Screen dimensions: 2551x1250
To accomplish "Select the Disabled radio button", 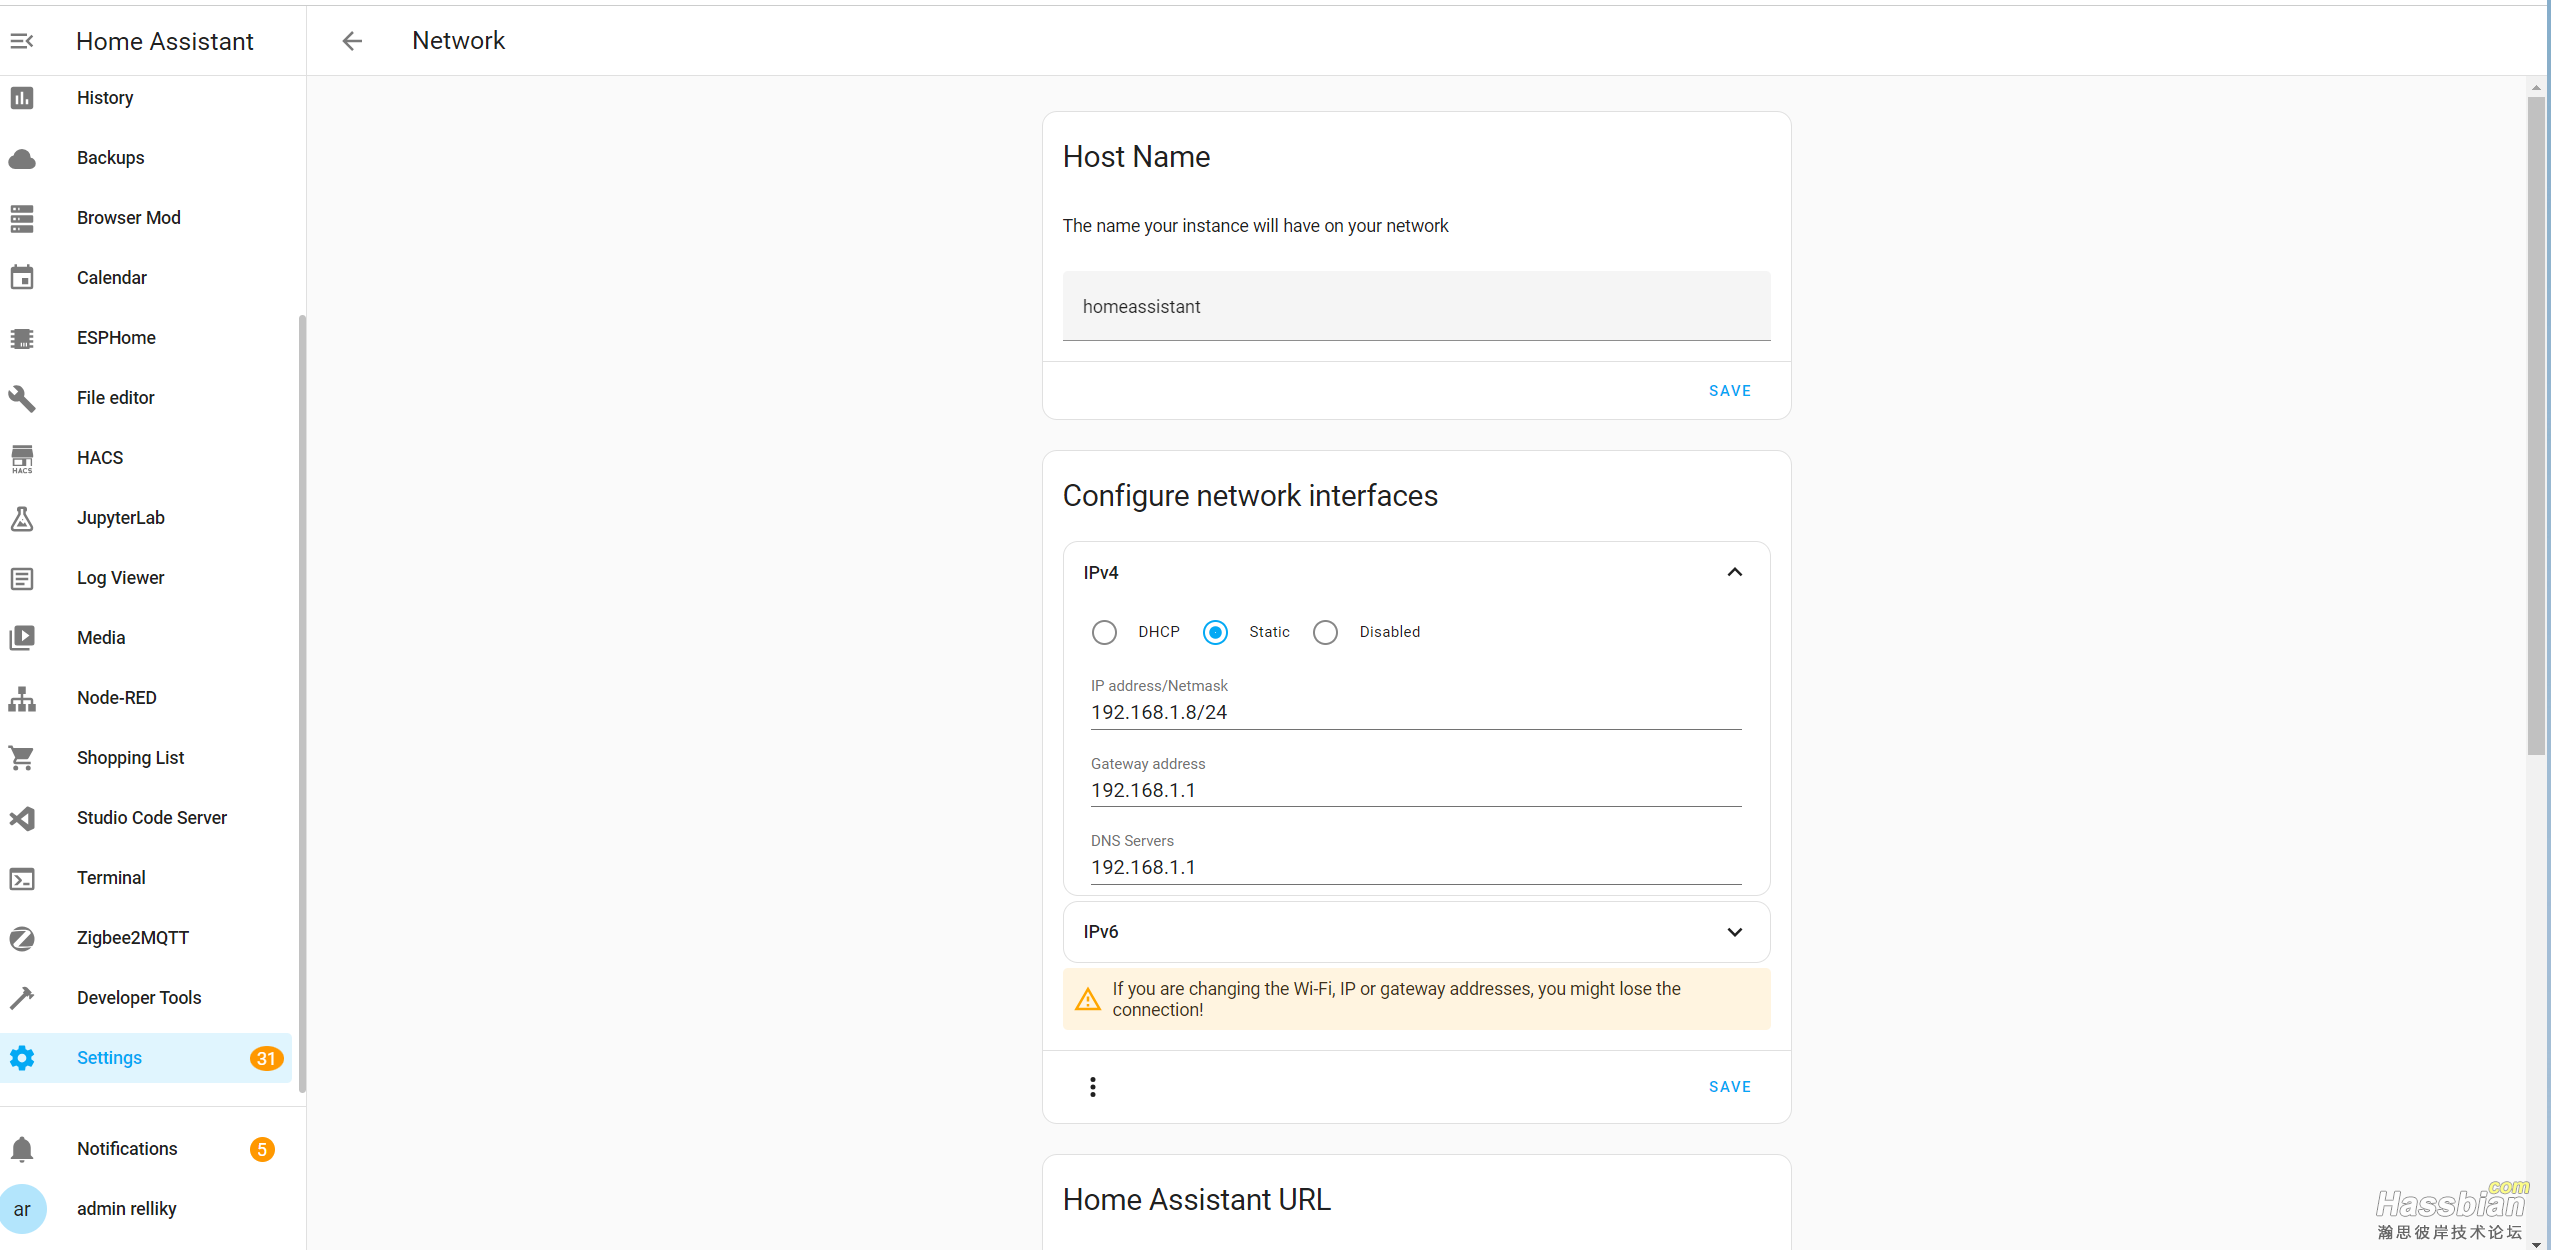I will (x=1325, y=632).
